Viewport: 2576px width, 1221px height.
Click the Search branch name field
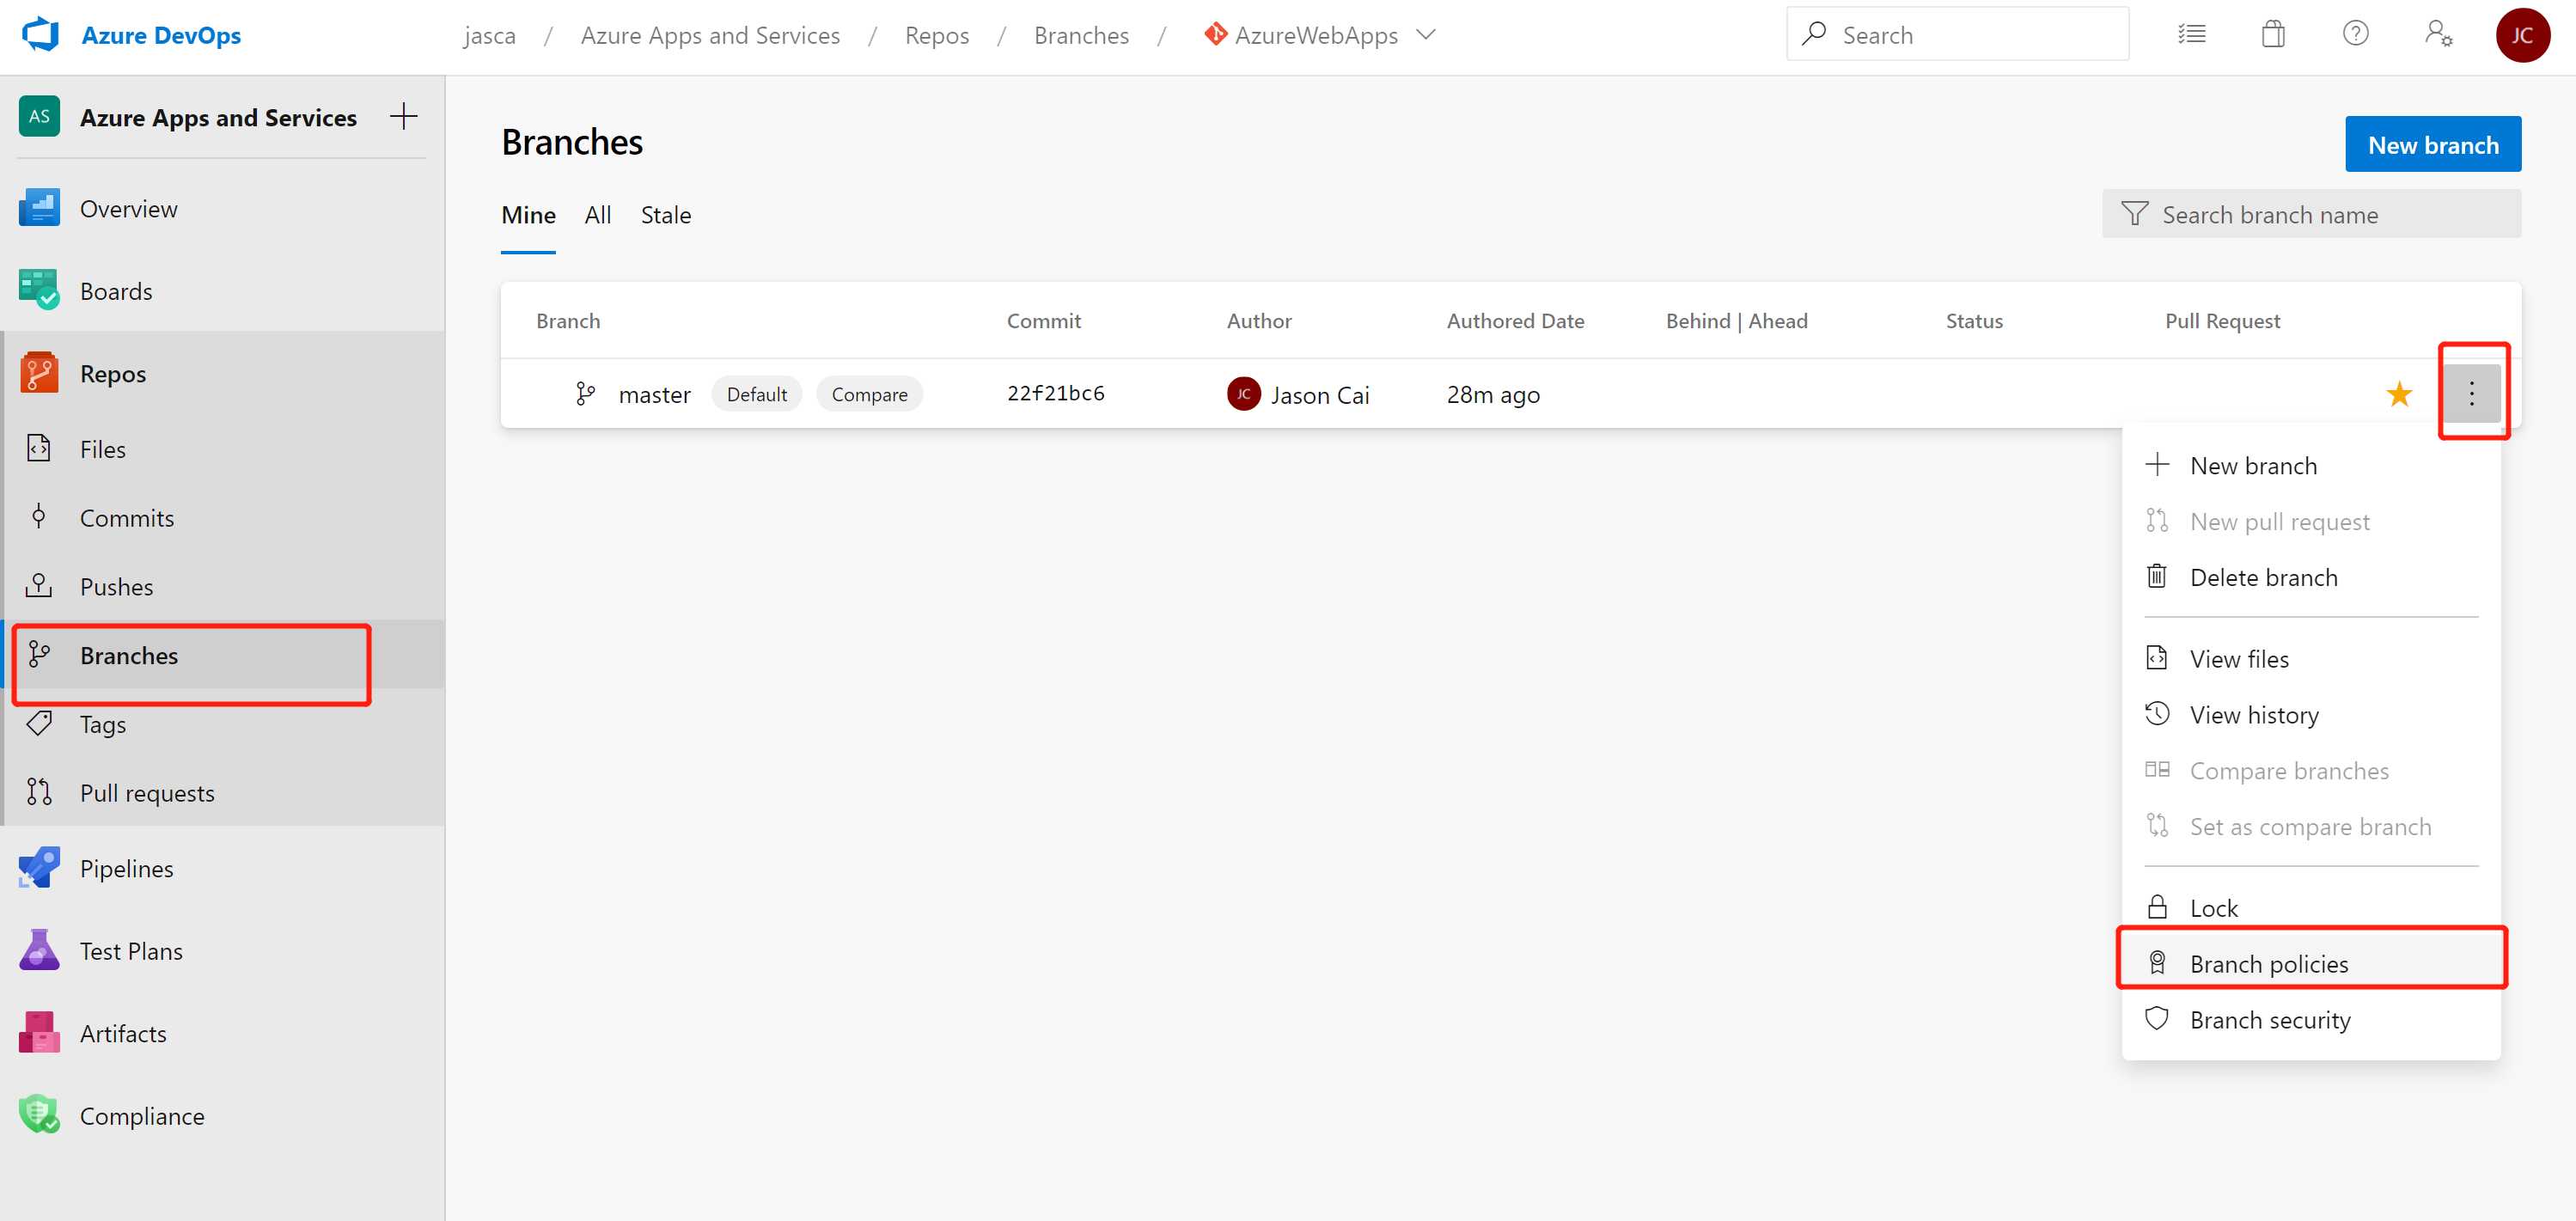[2311, 214]
